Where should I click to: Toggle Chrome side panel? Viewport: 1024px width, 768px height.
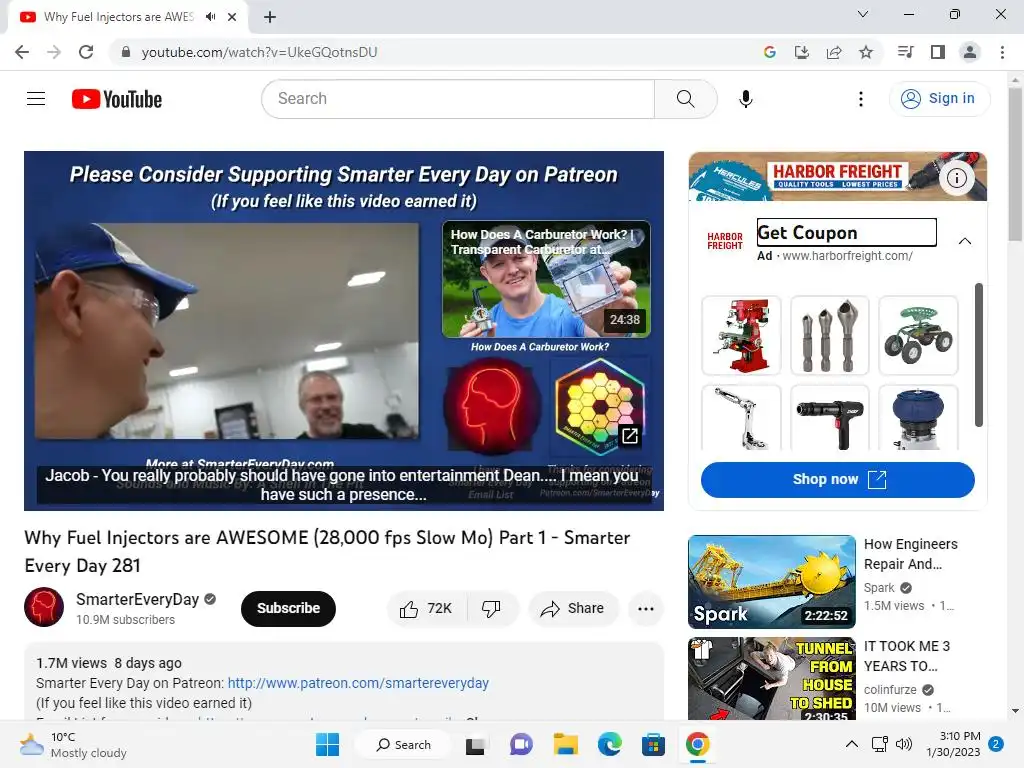pos(937,52)
